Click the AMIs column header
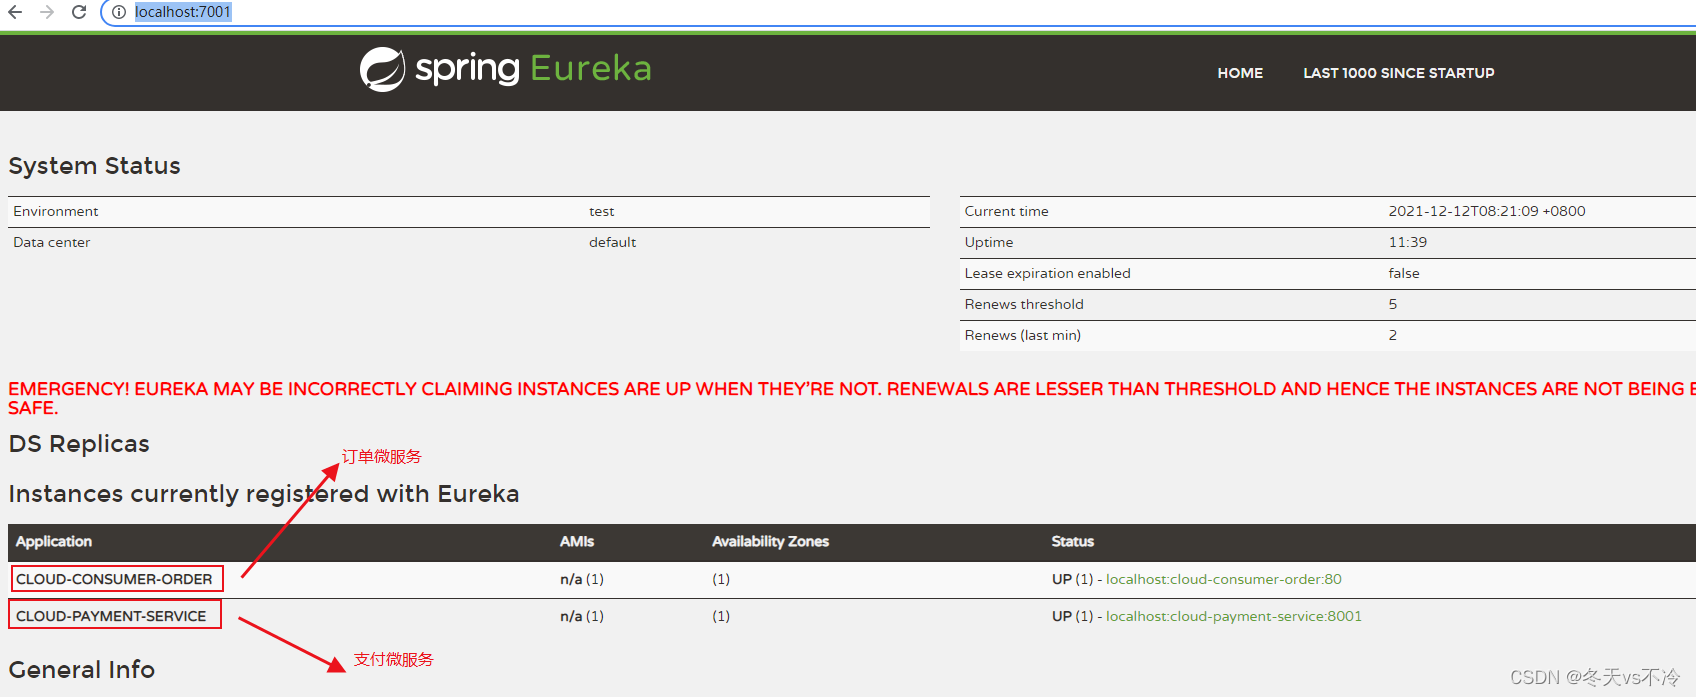Viewport: 1696px width, 697px height. point(577,541)
